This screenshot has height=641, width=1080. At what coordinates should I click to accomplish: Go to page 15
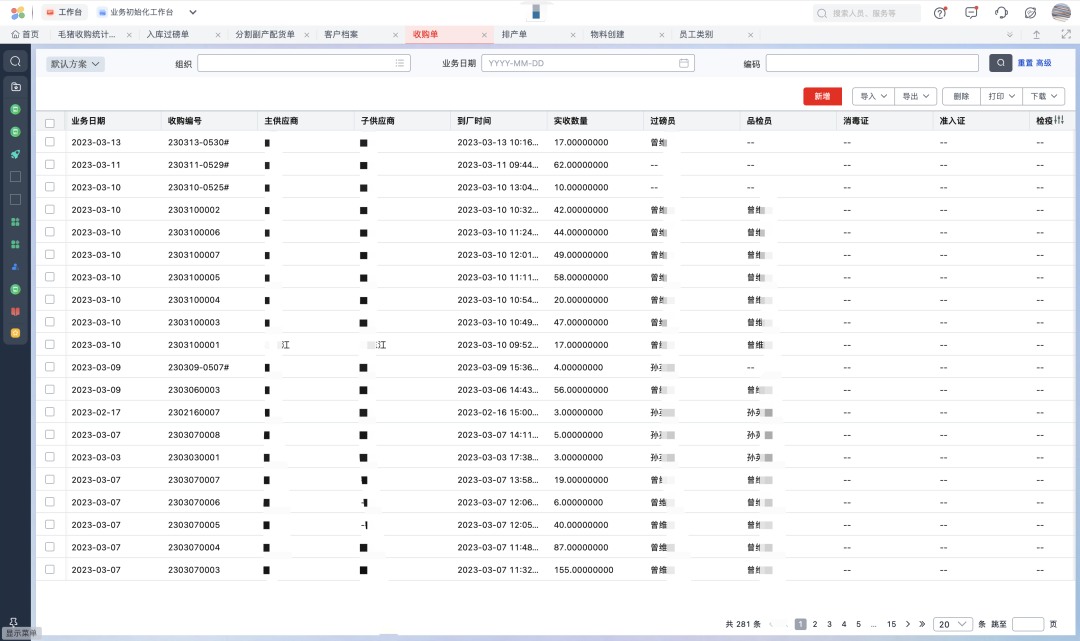pyautogui.click(x=891, y=624)
